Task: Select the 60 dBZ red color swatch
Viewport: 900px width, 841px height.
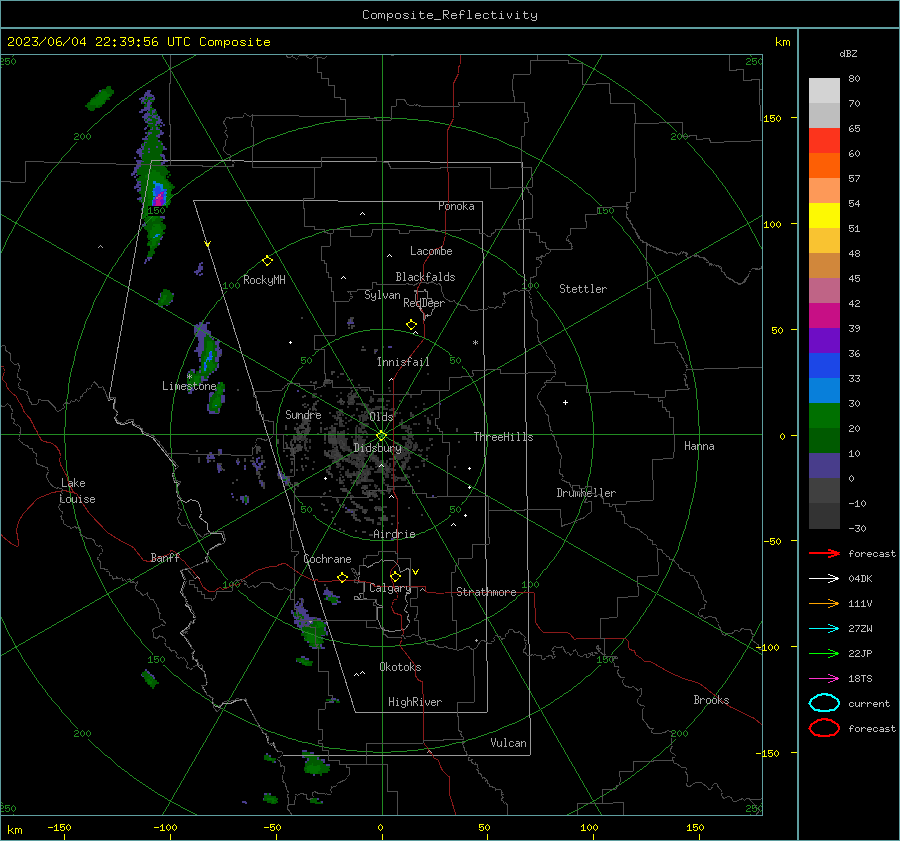Action: (x=824, y=141)
